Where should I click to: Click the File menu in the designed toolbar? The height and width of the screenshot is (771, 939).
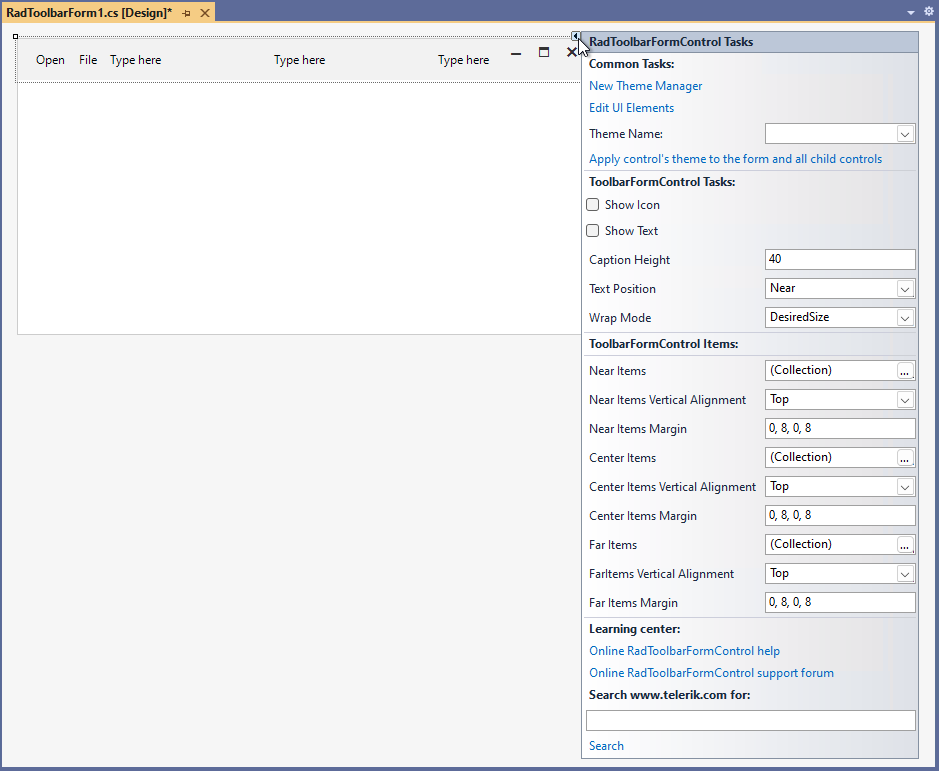point(87,60)
